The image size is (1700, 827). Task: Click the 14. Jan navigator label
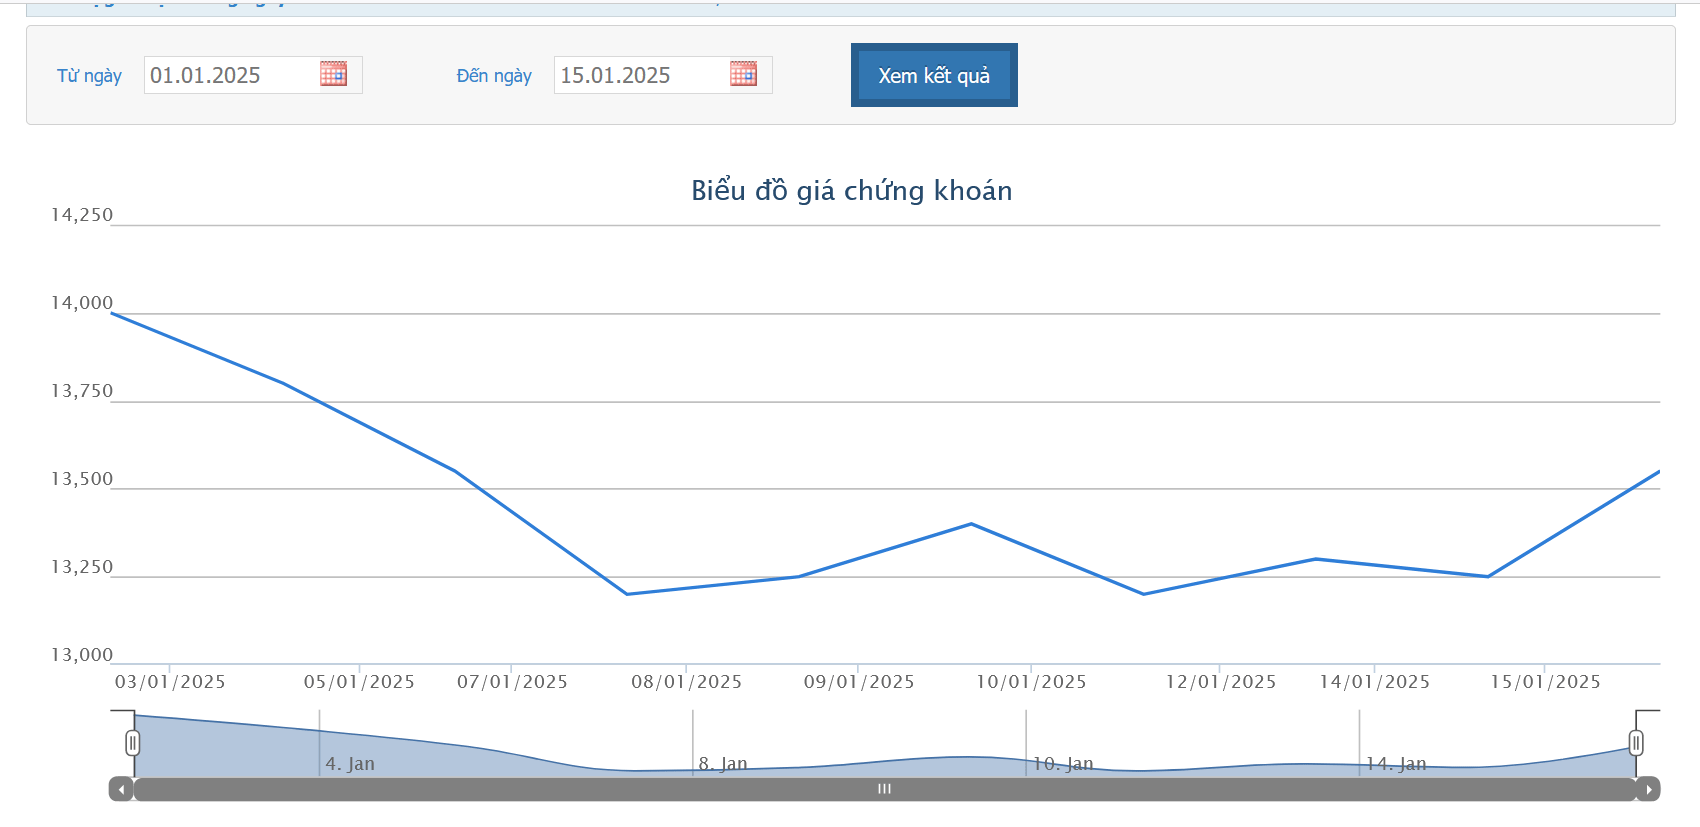click(1396, 764)
